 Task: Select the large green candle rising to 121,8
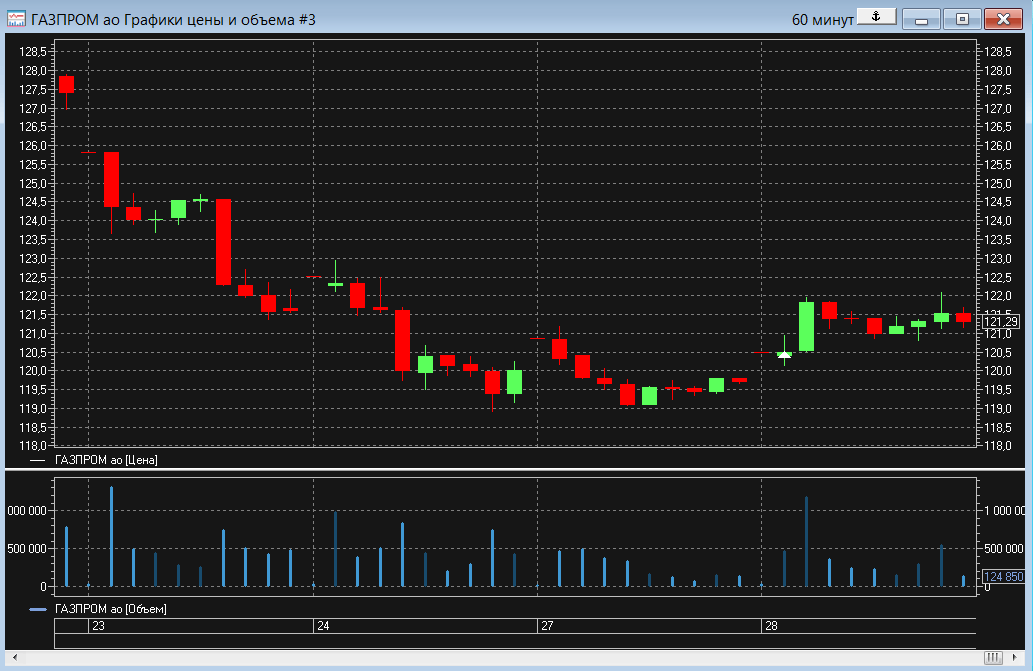[806, 327]
